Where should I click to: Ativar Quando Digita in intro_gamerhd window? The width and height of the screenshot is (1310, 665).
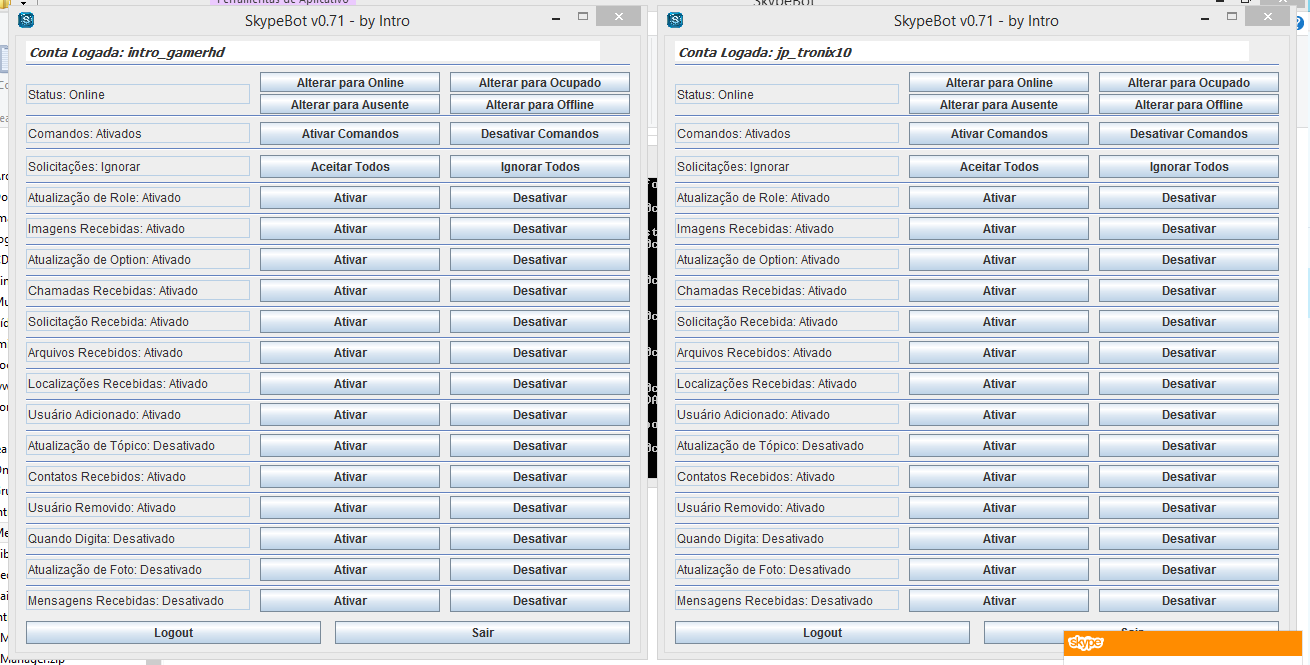pos(350,538)
